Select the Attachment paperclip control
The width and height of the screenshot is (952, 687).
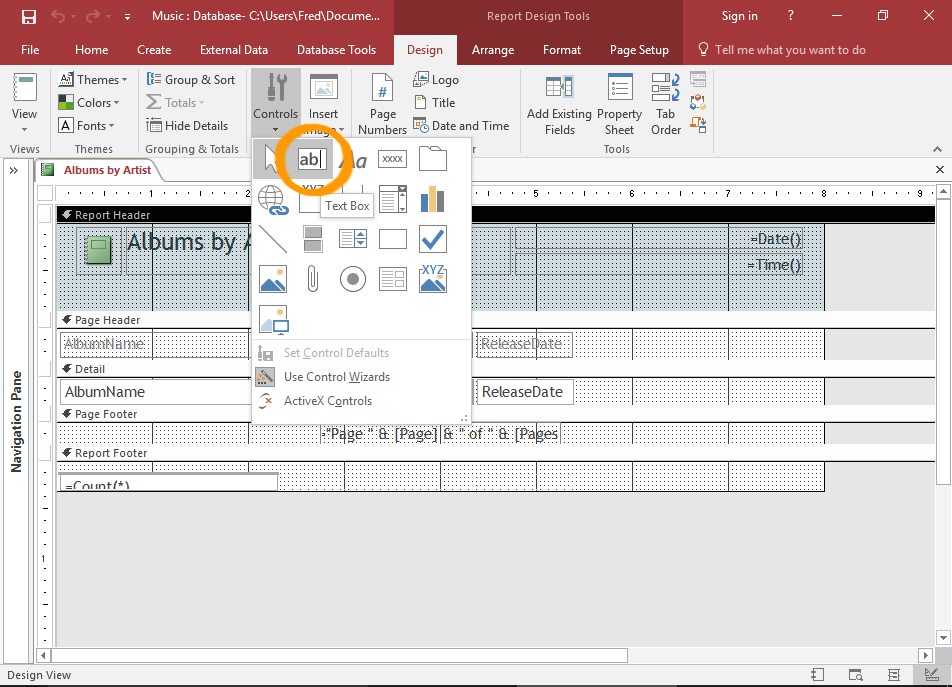tap(313, 280)
